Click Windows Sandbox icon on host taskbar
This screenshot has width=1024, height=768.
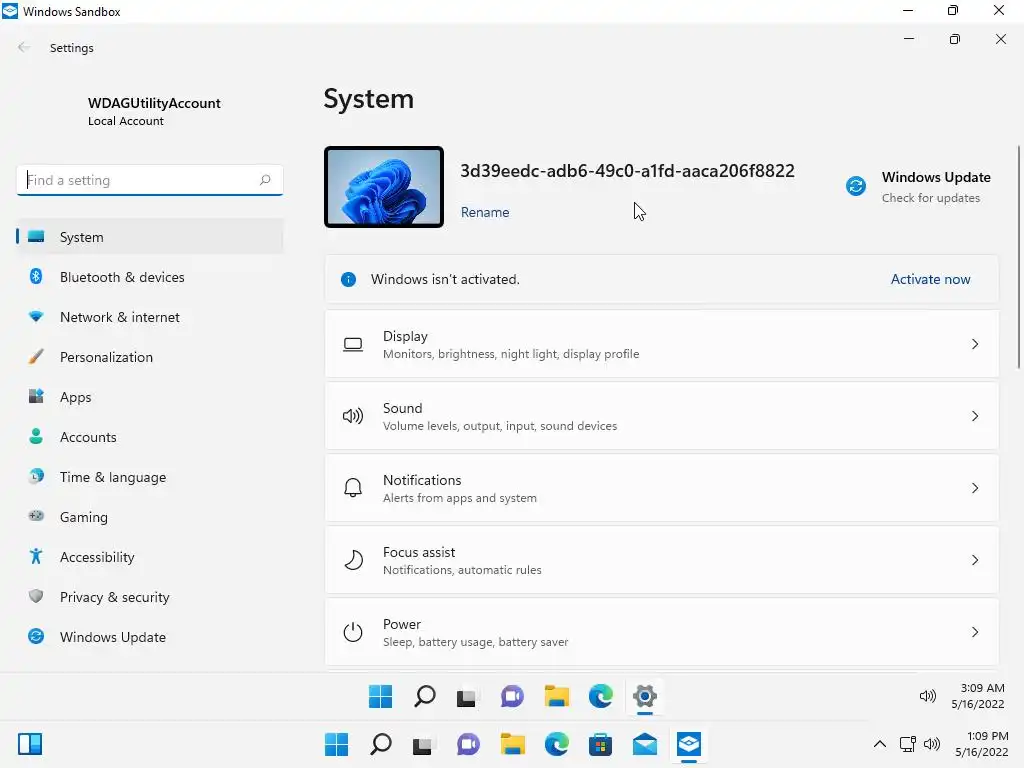coord(689,744)
